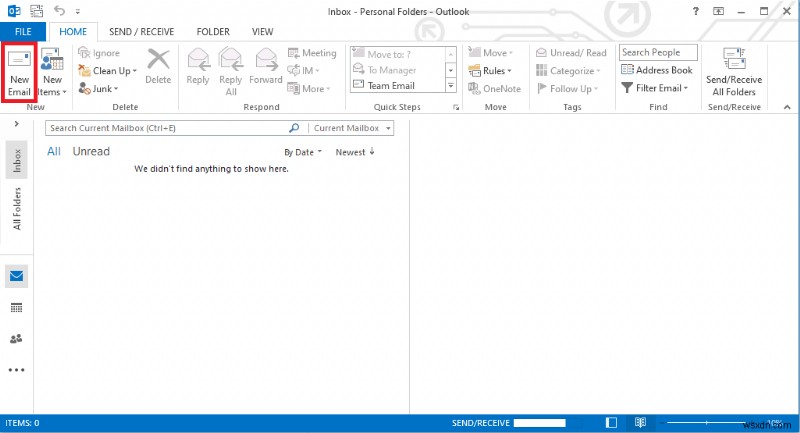Image resolution: width=800 pixels, height=433 pixels.
Task: Switch to Calendar view
Action: click(16, 308)
